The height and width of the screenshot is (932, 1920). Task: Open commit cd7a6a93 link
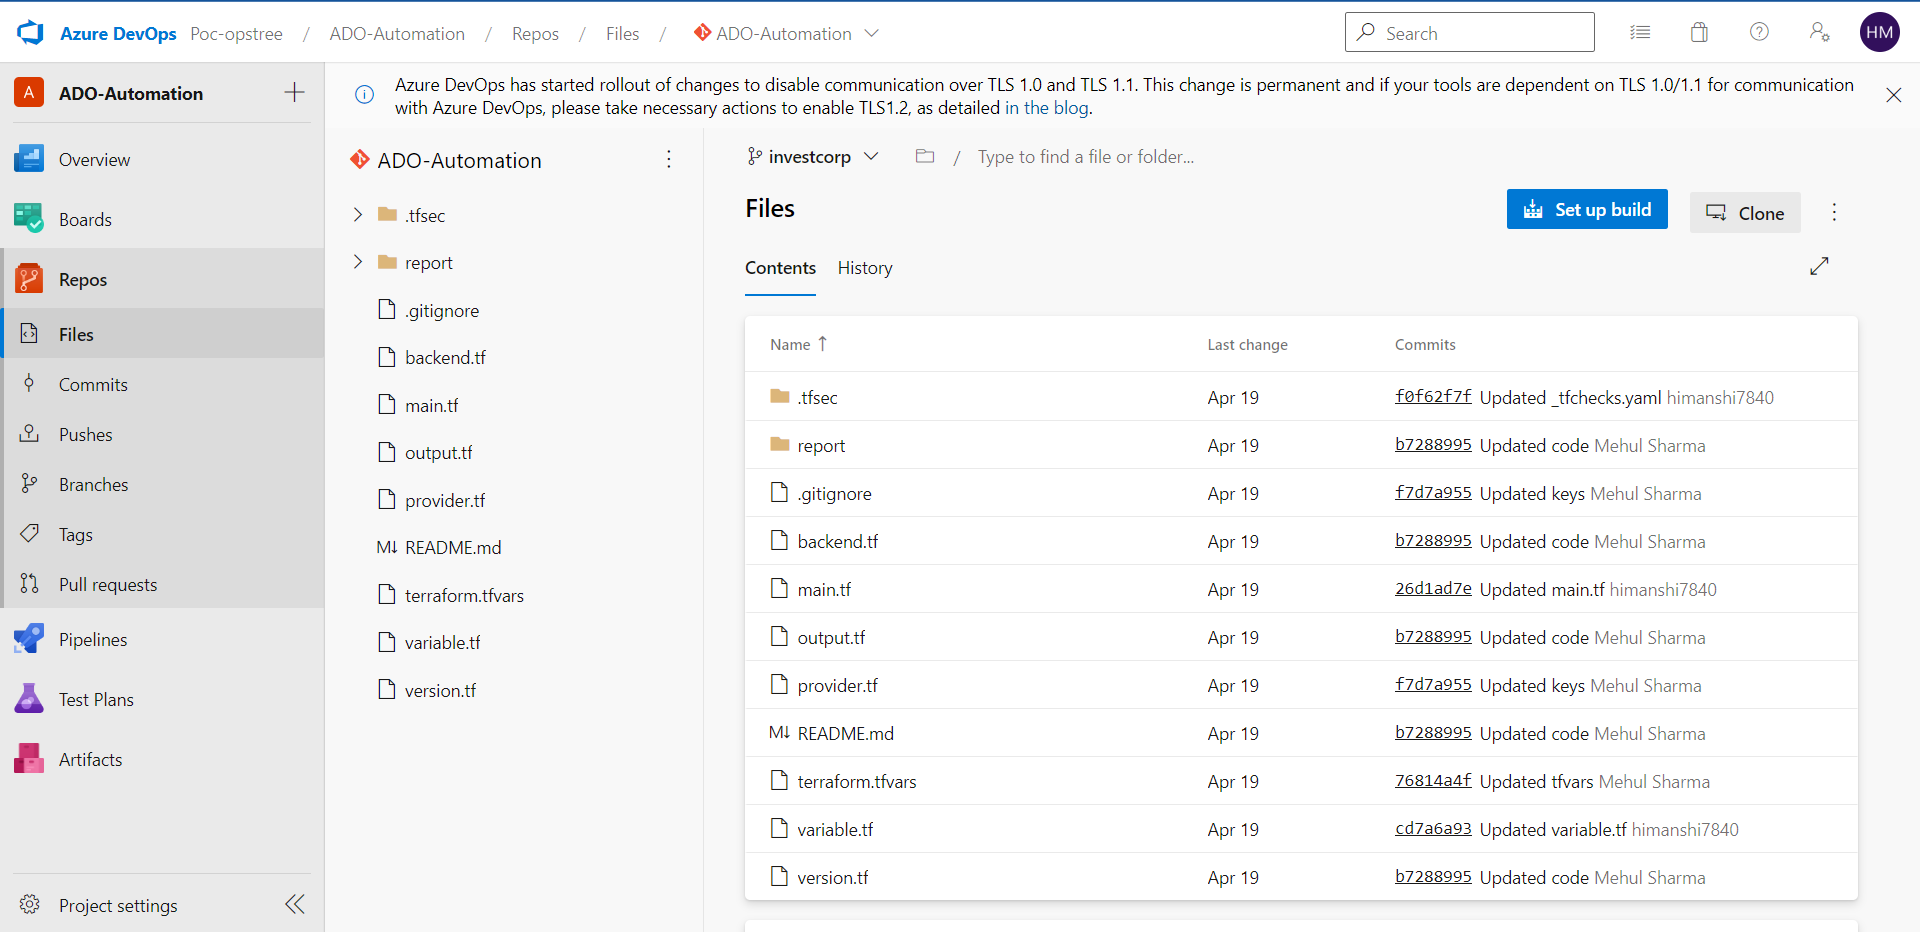tap(1433, 828)
